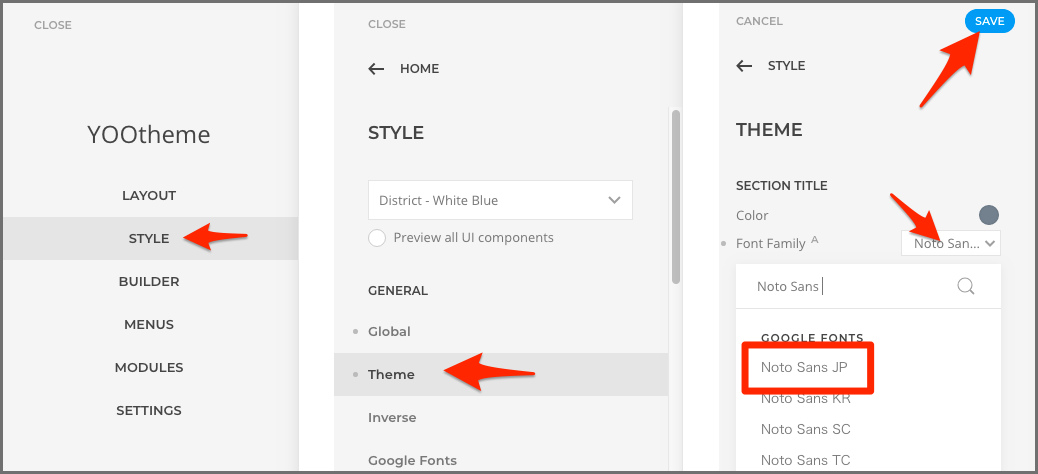Viewport: 1038px width, 474px height.
Task: Click the search magnifier icon in font list
Action: point(966,287)
